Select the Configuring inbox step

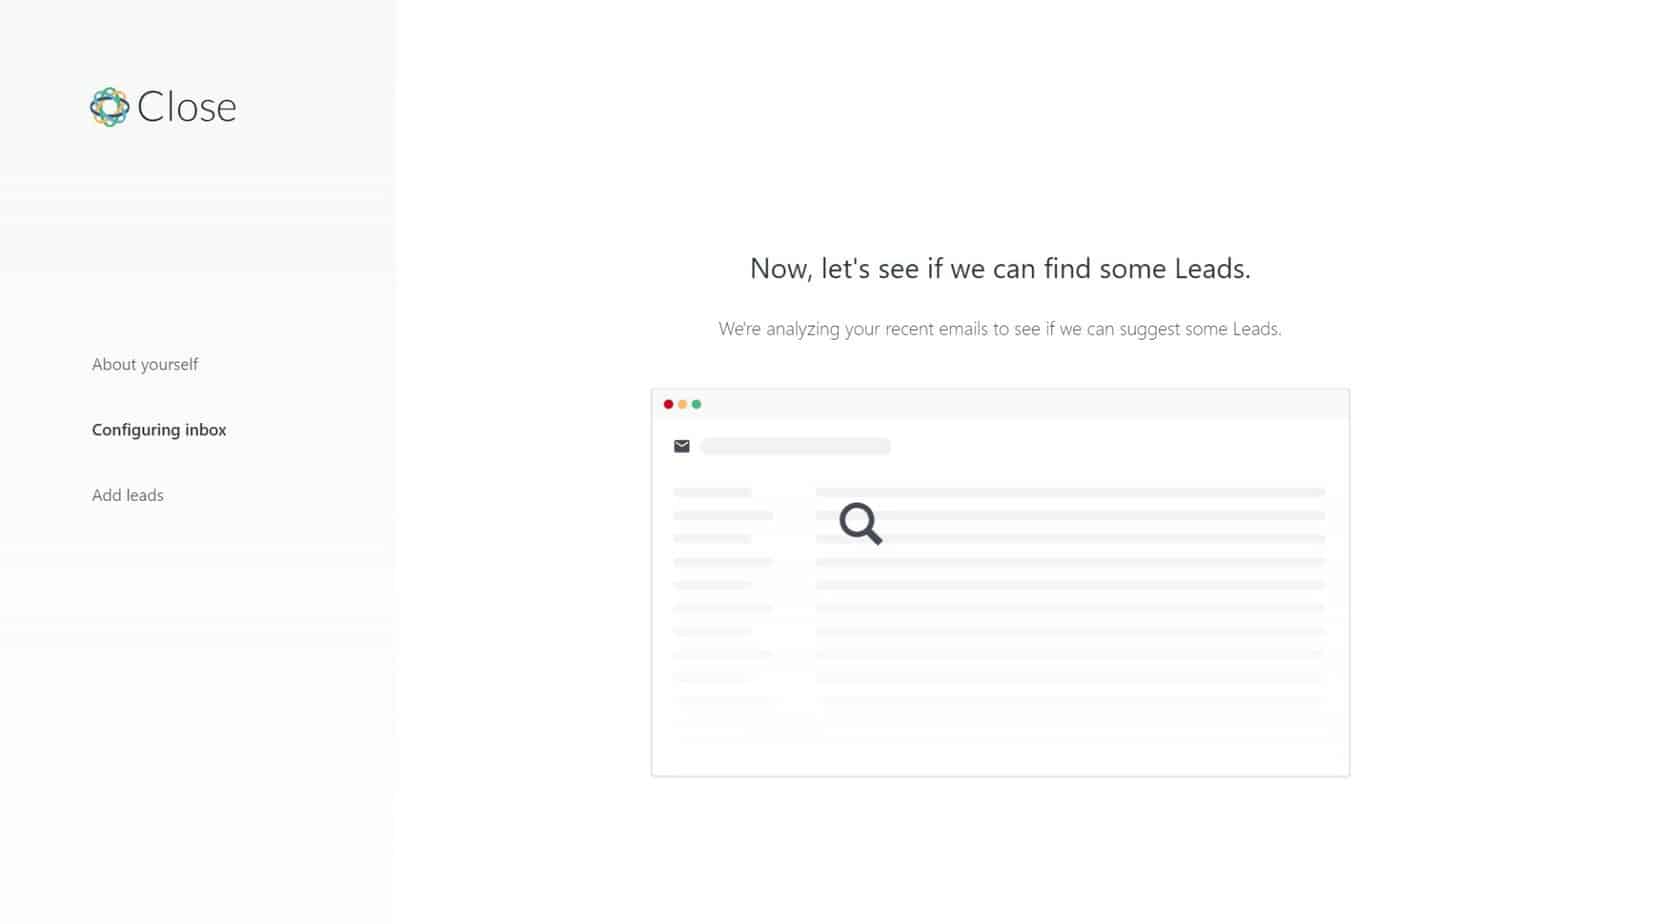(159, 430)
